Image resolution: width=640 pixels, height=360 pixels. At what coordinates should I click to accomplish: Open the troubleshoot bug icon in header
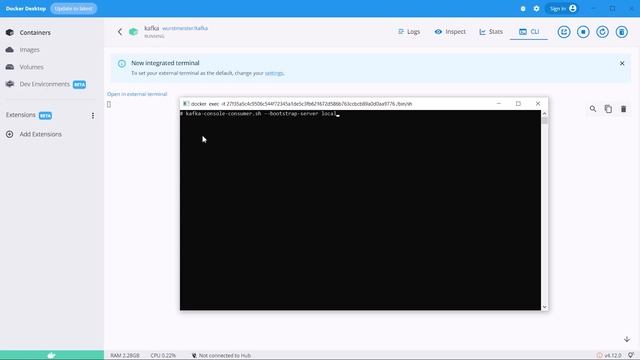point(523,9)
